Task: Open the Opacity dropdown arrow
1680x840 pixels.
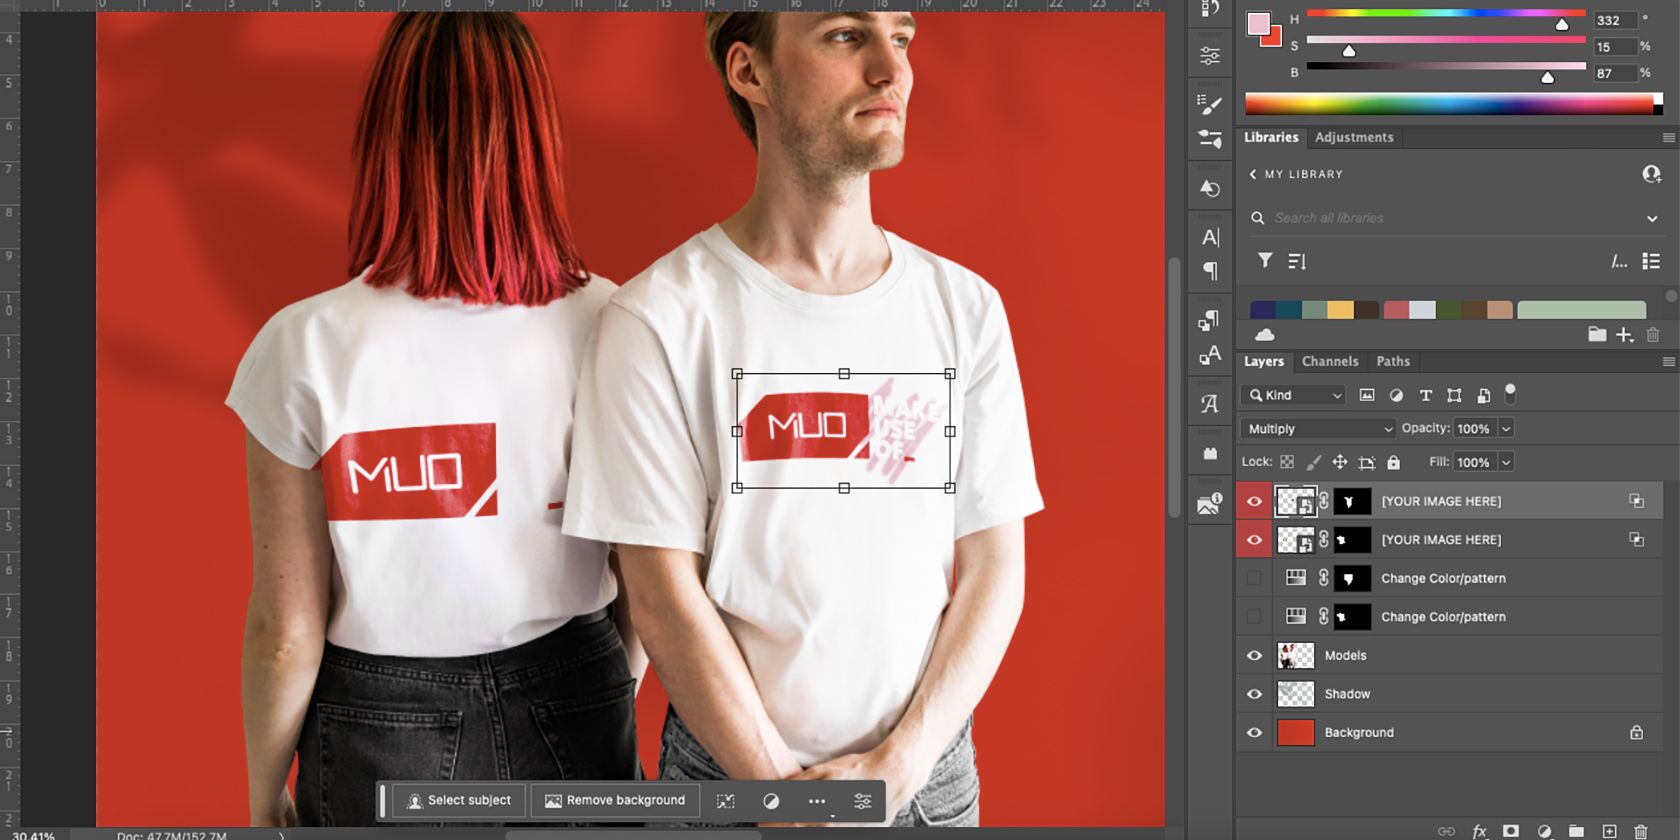Action: coord(1506,429)
